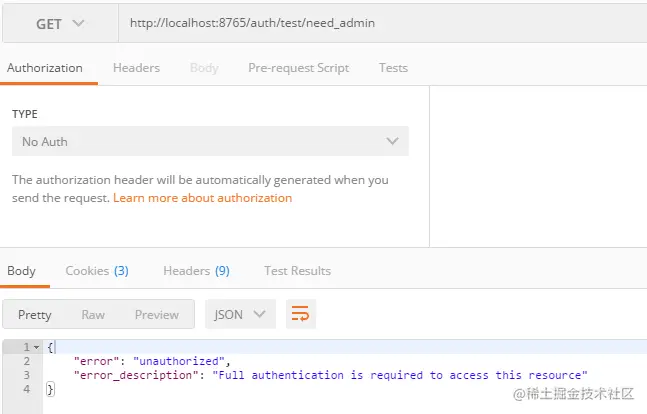Open the GET method dropdown
Viewport: 647px width, 414px height.
(x=60, y=24)
